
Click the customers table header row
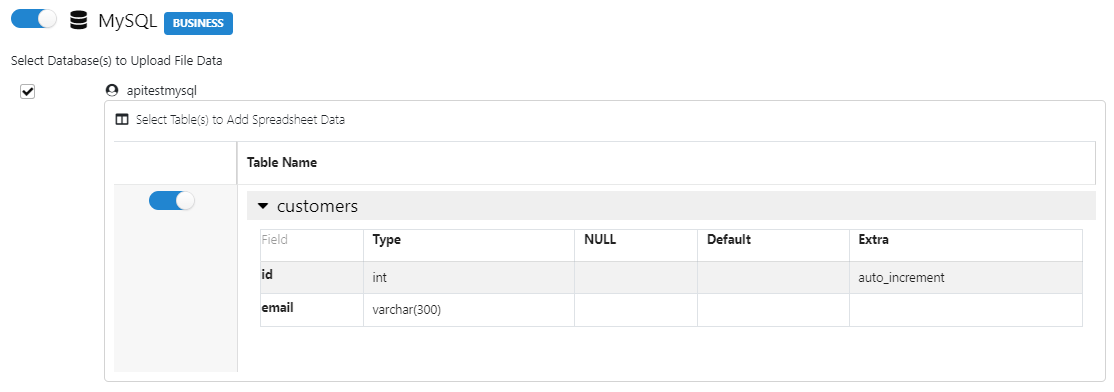(671, 206)
